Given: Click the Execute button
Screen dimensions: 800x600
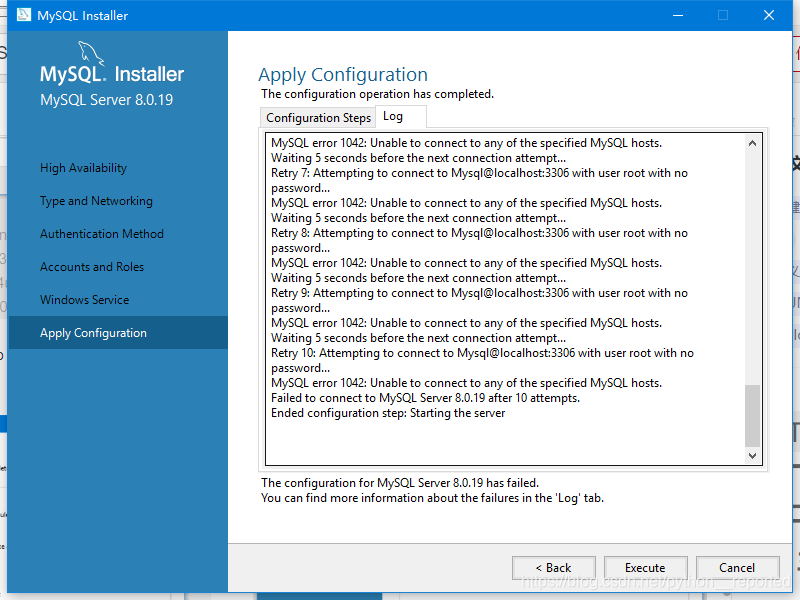Looking at the screenshot, I should [645, 568].
